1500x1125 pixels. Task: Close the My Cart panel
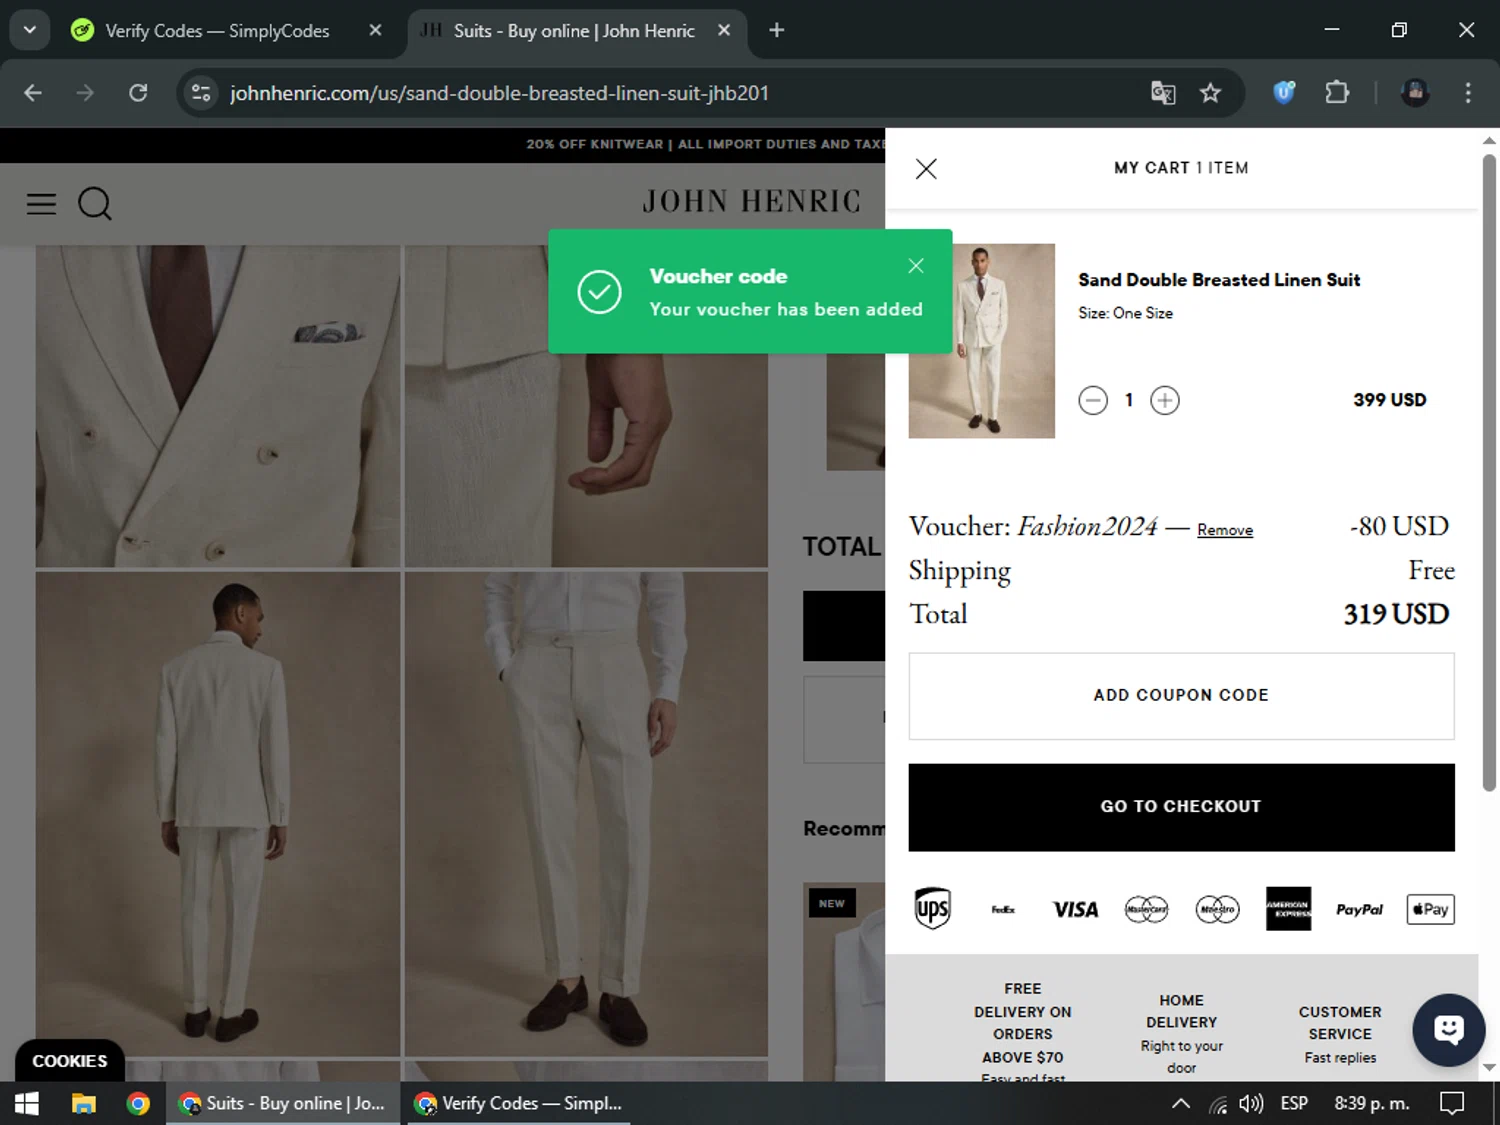coord(926,169)
